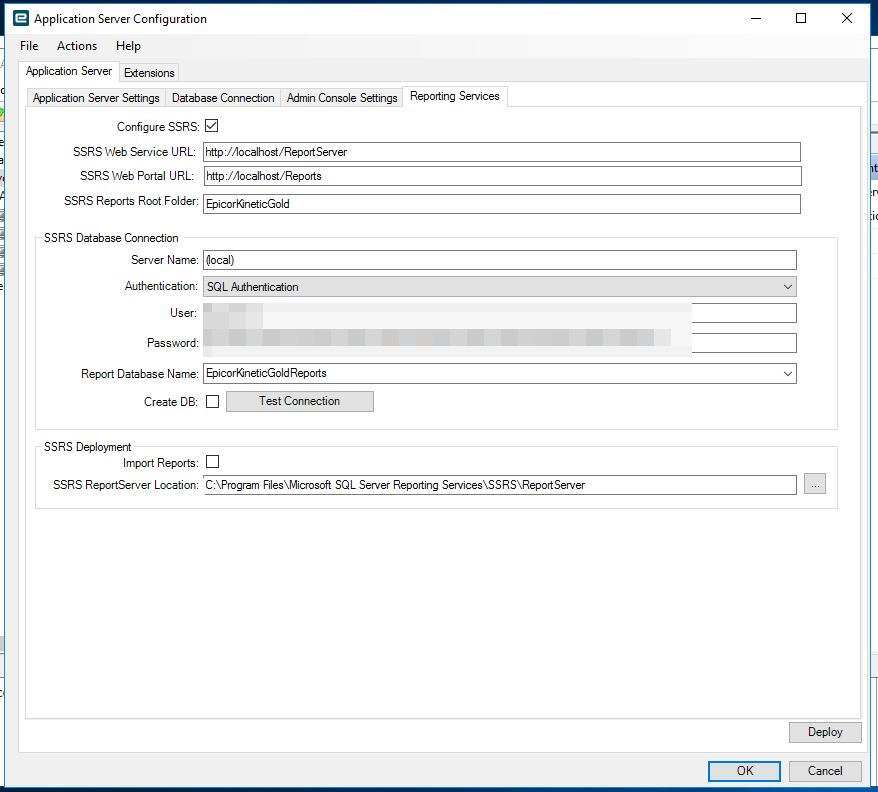Image resolution: width=878 pixels, height=792 pixels.
Task: Check the Import Reports checkbox
Action: [214, 462]
